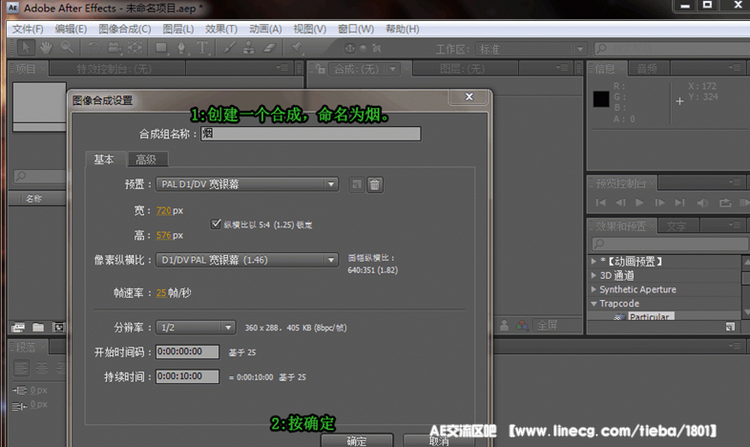Click the local axis mode icon
The width and height of the screenshot is (750, 447).
(x=350, y=48)
